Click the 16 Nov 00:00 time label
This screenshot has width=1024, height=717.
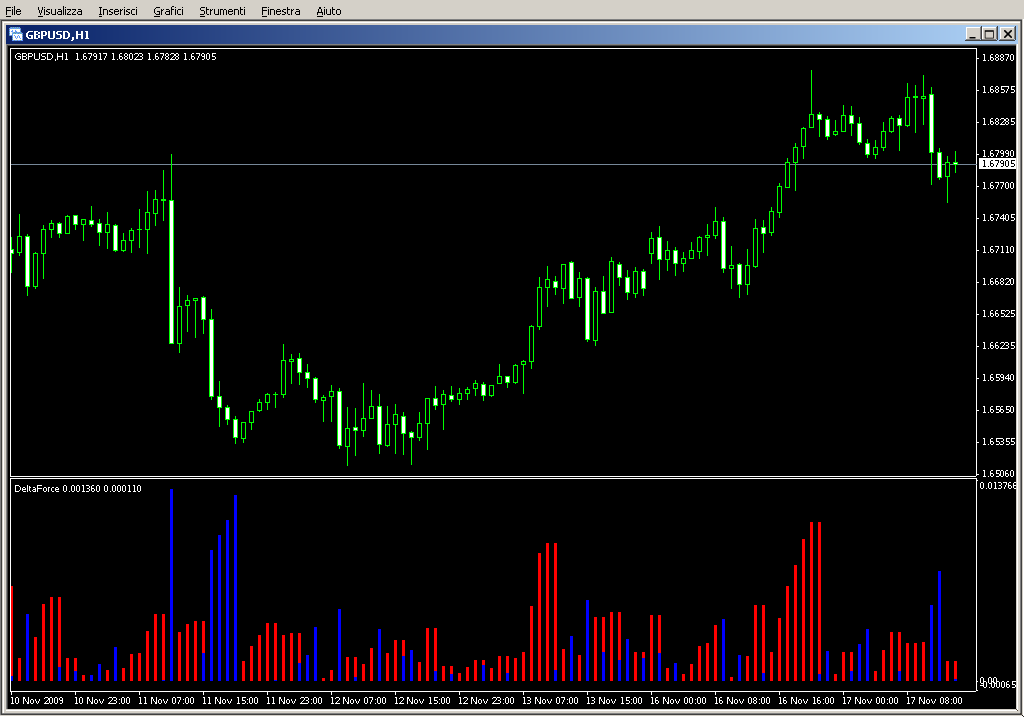[678, 701]
